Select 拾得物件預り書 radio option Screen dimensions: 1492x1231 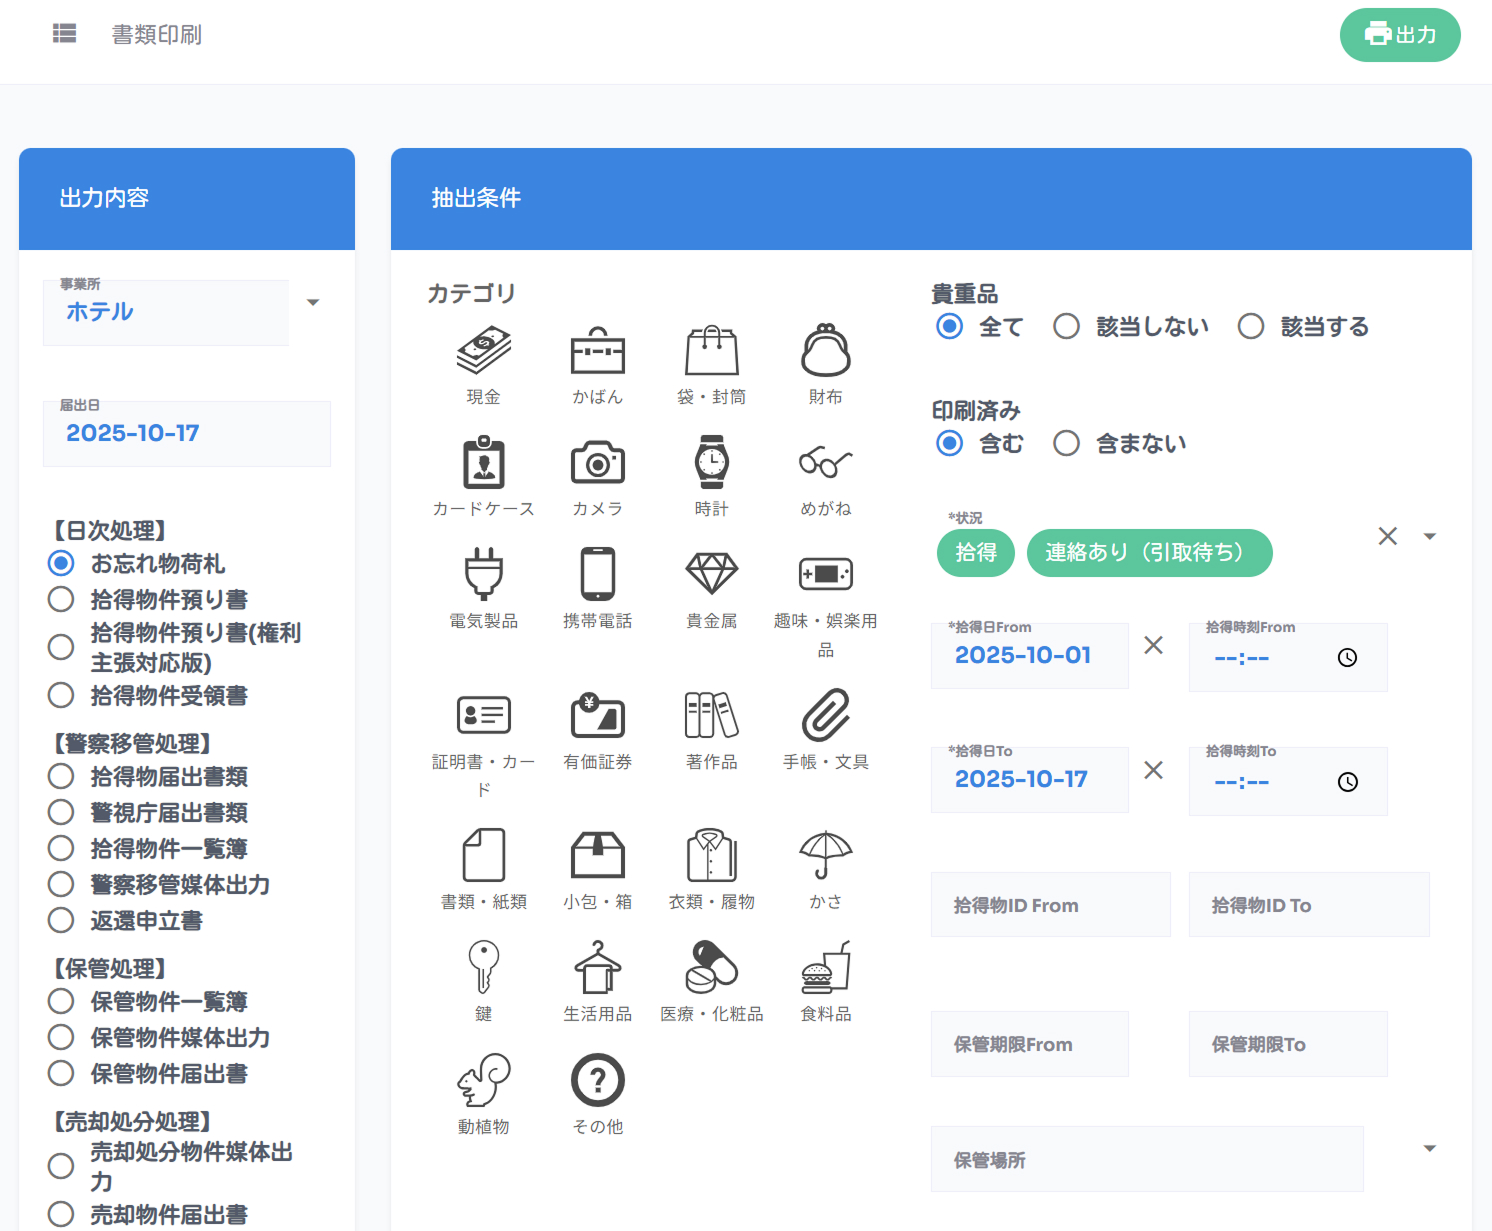point(61,600)
